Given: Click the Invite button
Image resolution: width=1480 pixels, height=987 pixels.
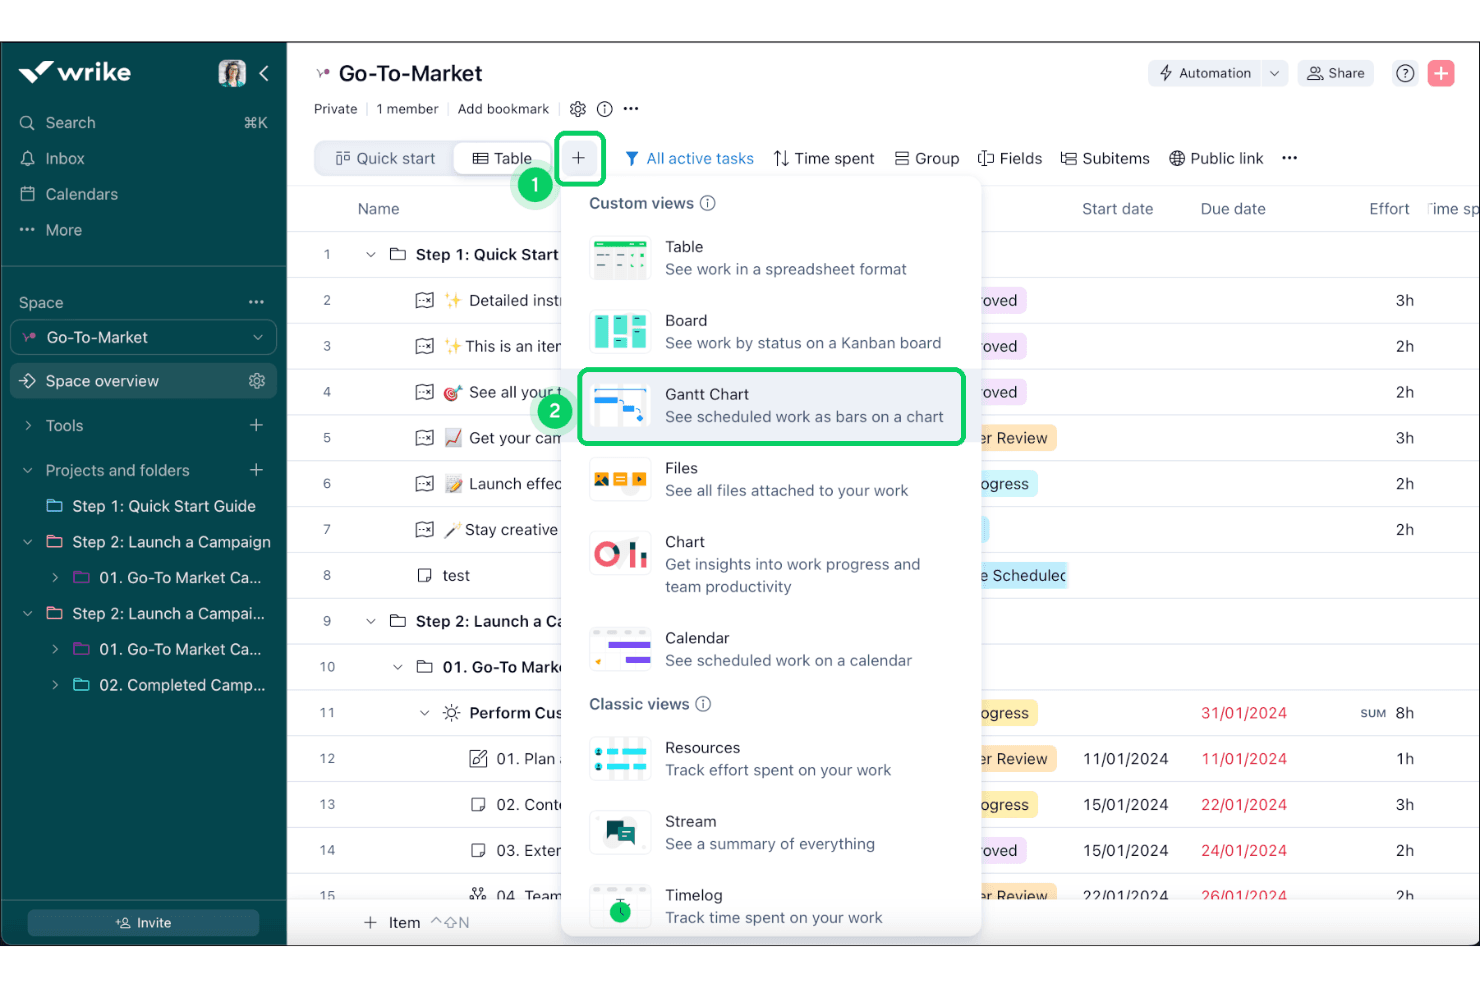Looking at the screenshot, I should click(143, 923).
